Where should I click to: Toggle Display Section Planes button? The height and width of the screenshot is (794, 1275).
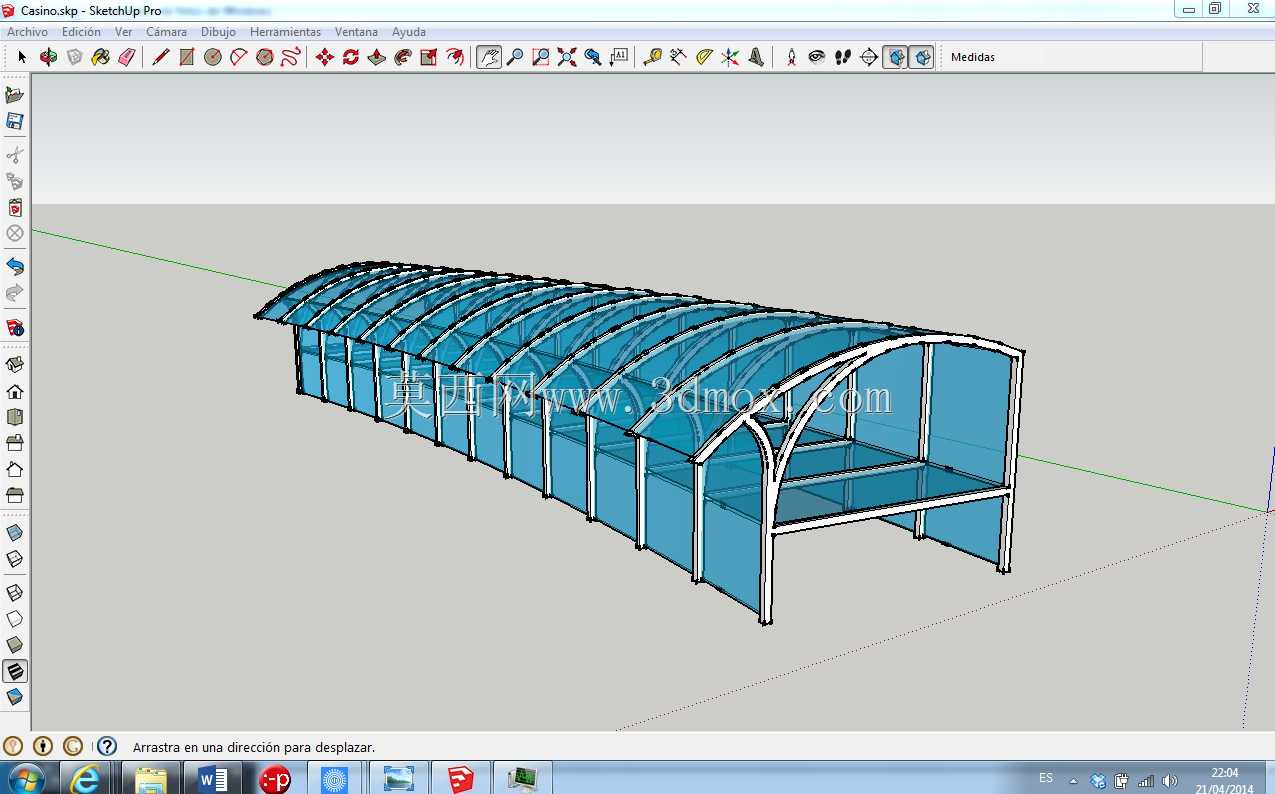coord(896,57)
